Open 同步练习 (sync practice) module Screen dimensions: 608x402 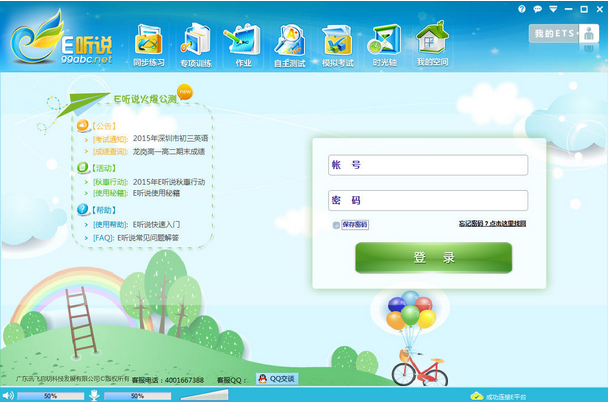point(147,44)
